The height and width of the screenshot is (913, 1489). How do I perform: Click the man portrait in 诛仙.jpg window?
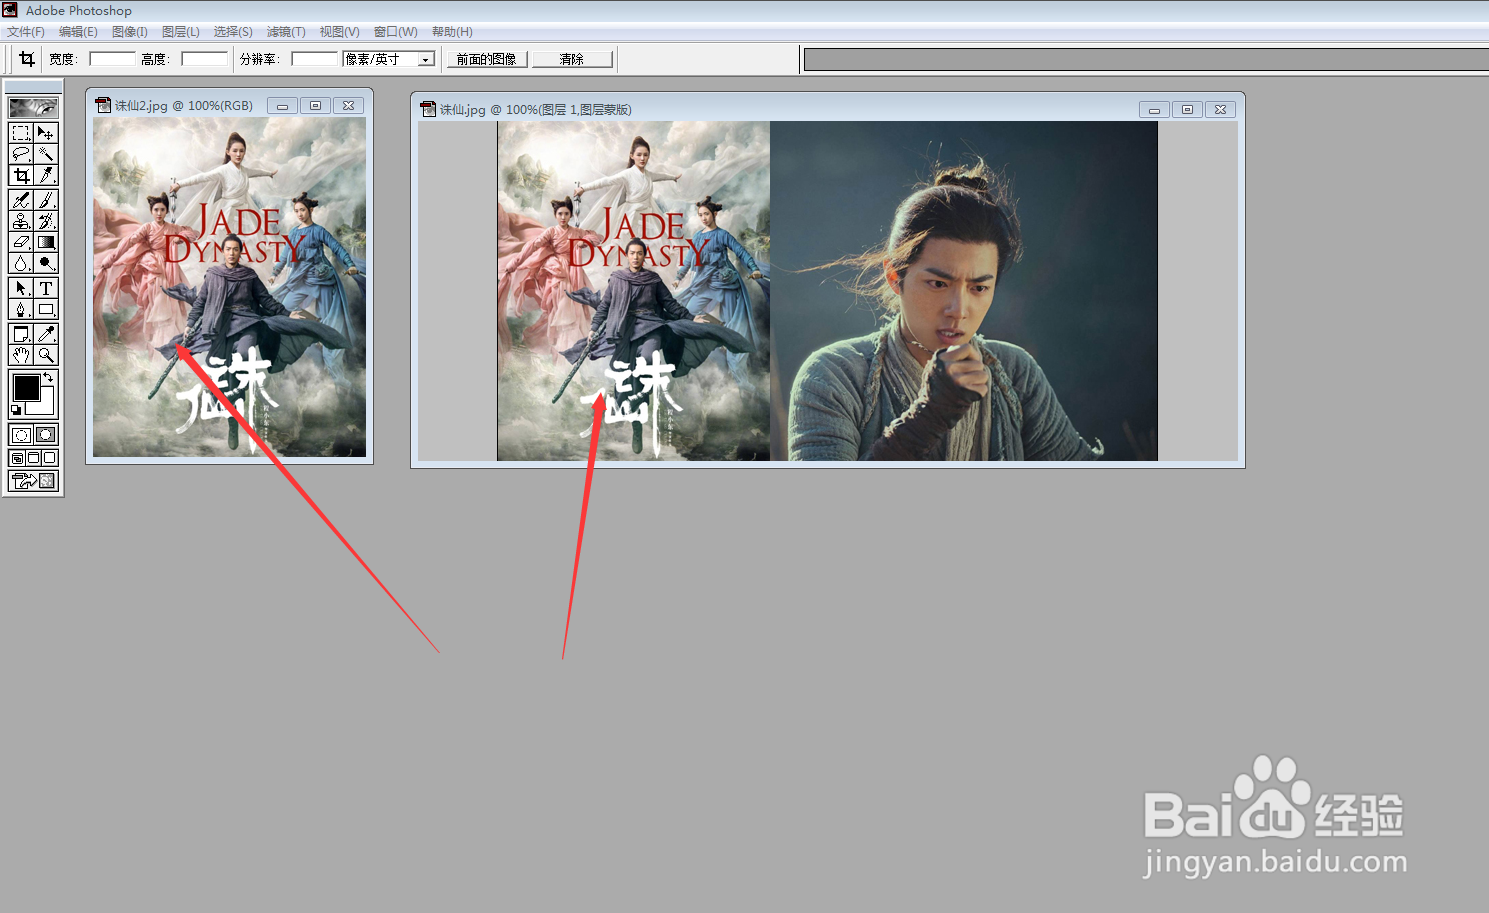(x=964, y=291)
